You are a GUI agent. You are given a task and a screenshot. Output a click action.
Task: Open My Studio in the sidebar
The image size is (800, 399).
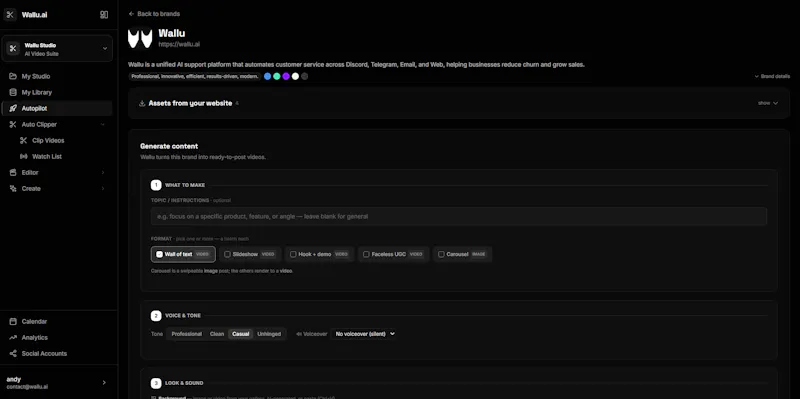[57, 77]
